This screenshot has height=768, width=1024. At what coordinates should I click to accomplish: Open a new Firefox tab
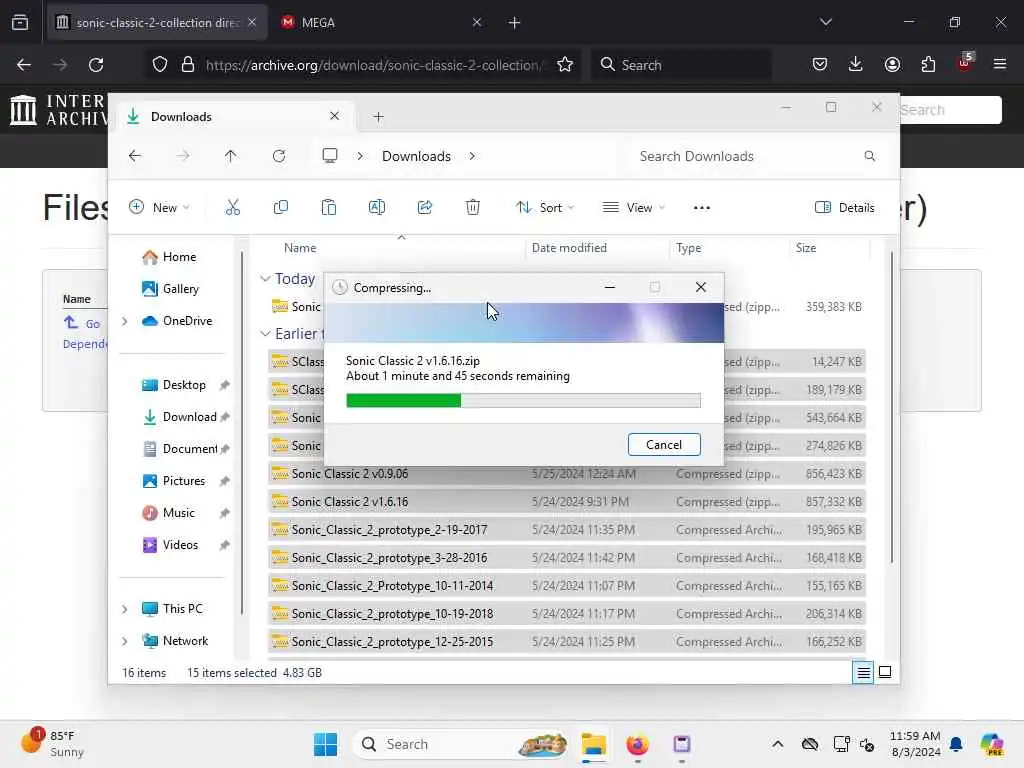(514, 23)
